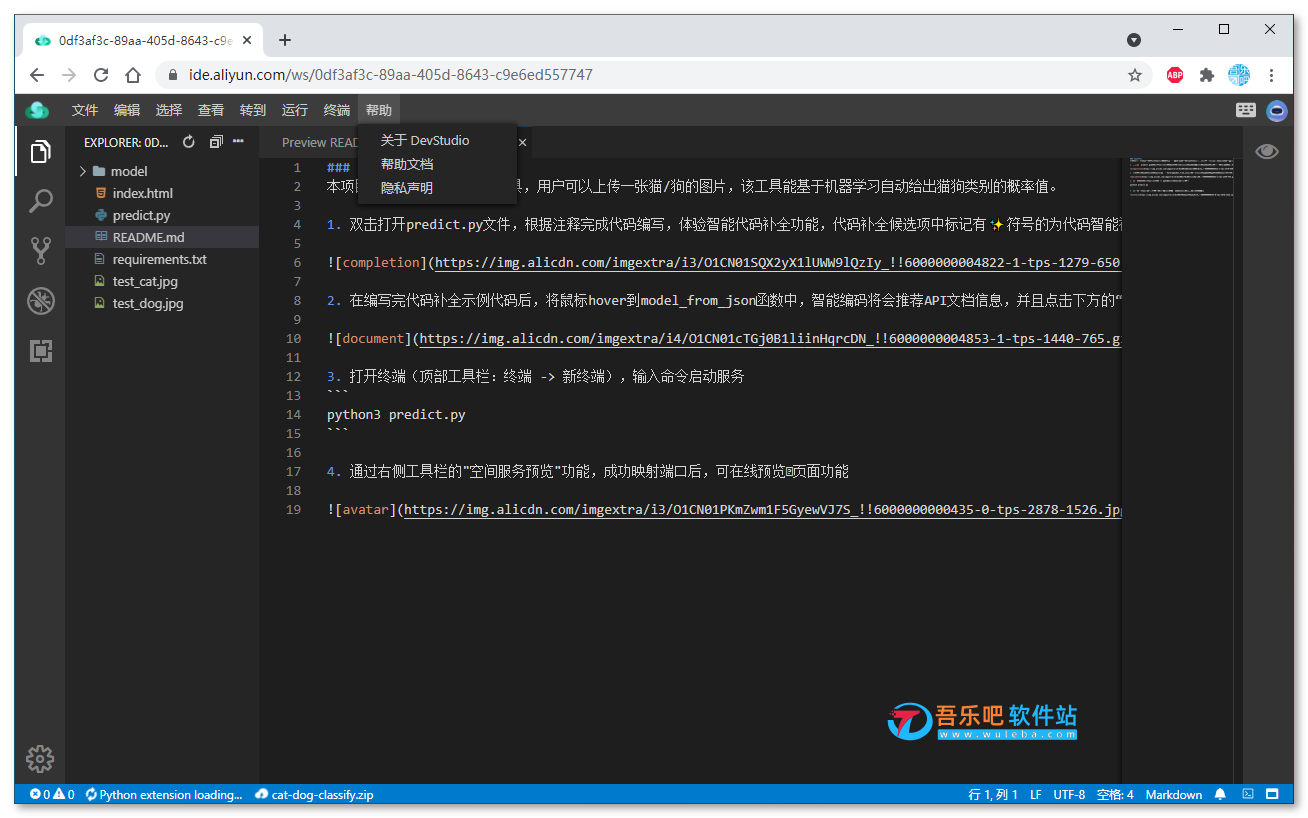Viewport: 1308px width, 818px height.
Task: Open the notifications bell in status bar
Action: click(1220, 794)
